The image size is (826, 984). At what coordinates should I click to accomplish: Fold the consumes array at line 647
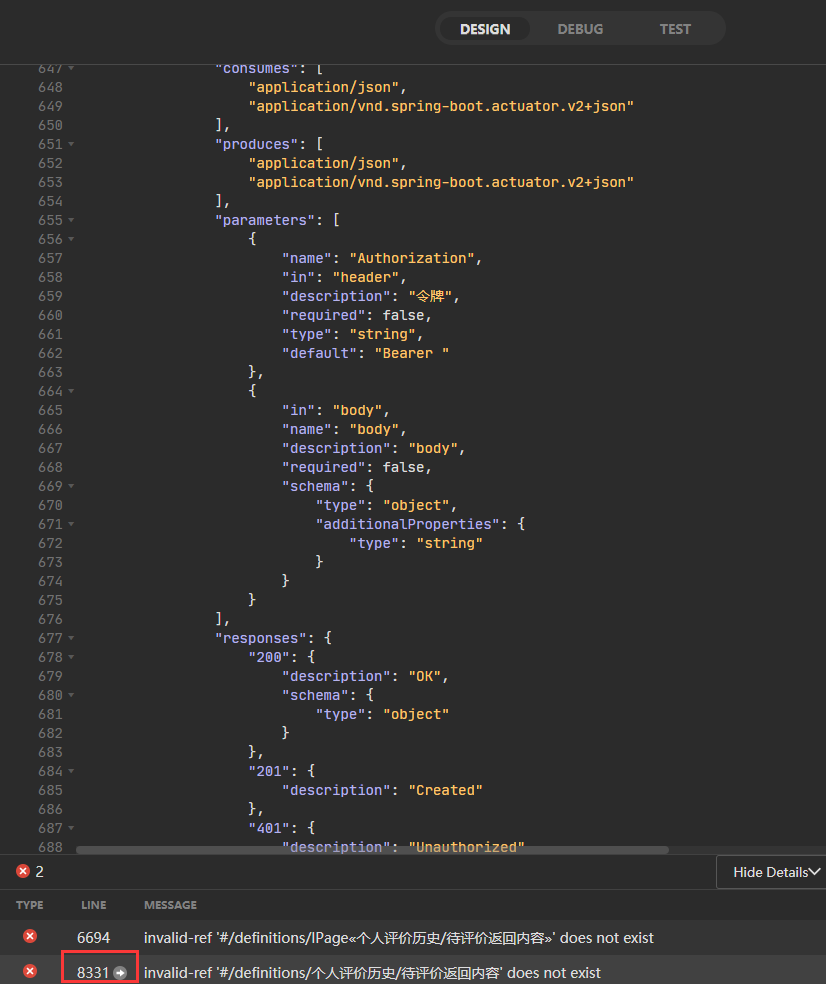71,68
